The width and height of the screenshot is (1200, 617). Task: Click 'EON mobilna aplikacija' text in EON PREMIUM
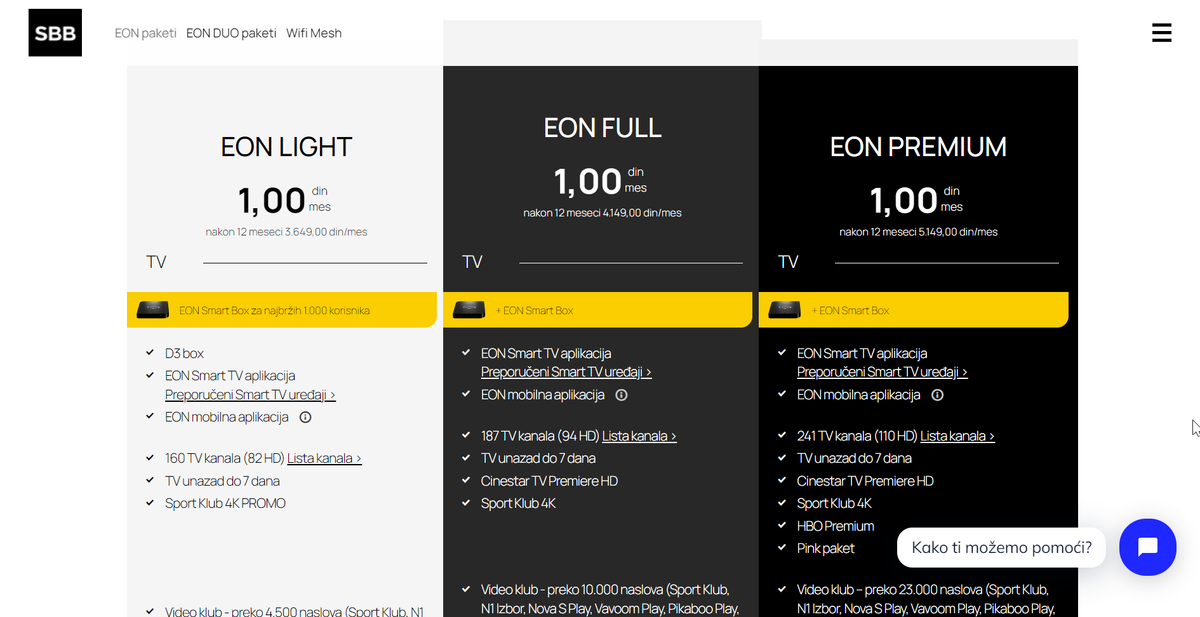pos(859,395)
